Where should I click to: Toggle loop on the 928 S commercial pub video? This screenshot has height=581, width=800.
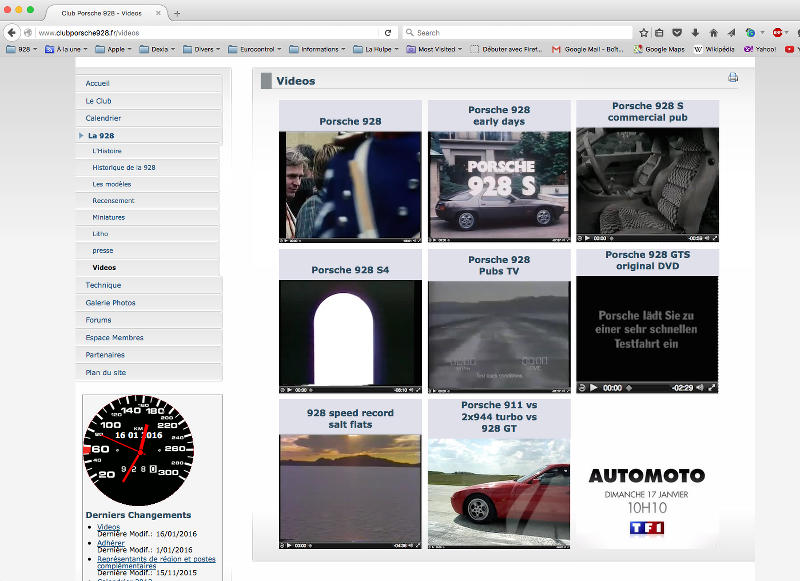[x=580, y=238]
